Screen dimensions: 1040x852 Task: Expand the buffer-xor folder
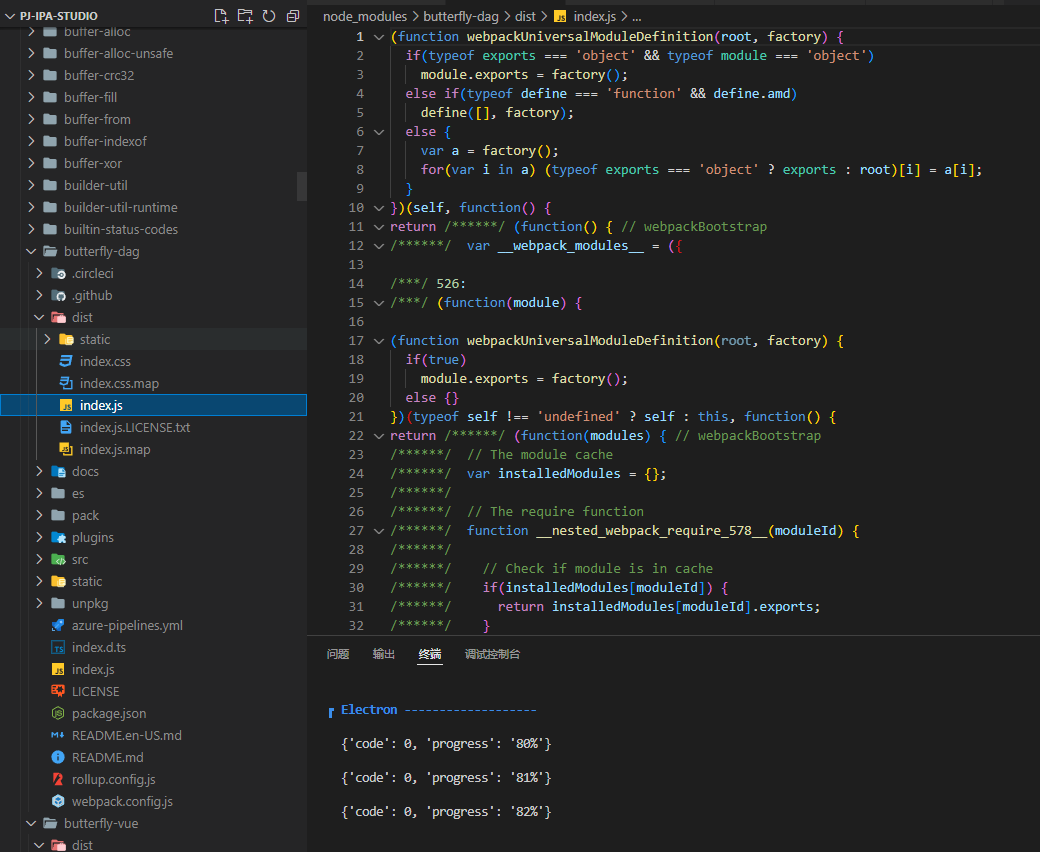tap(31, 163)
